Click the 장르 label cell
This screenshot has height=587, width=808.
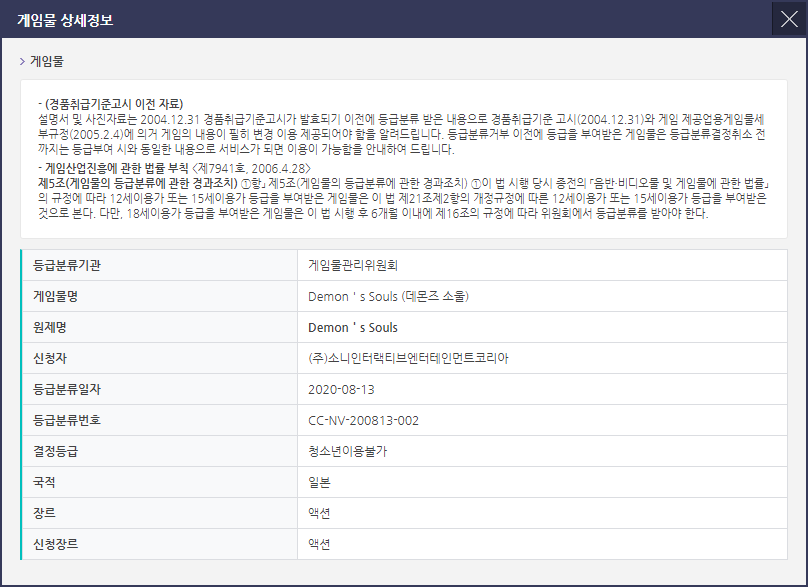160,513
